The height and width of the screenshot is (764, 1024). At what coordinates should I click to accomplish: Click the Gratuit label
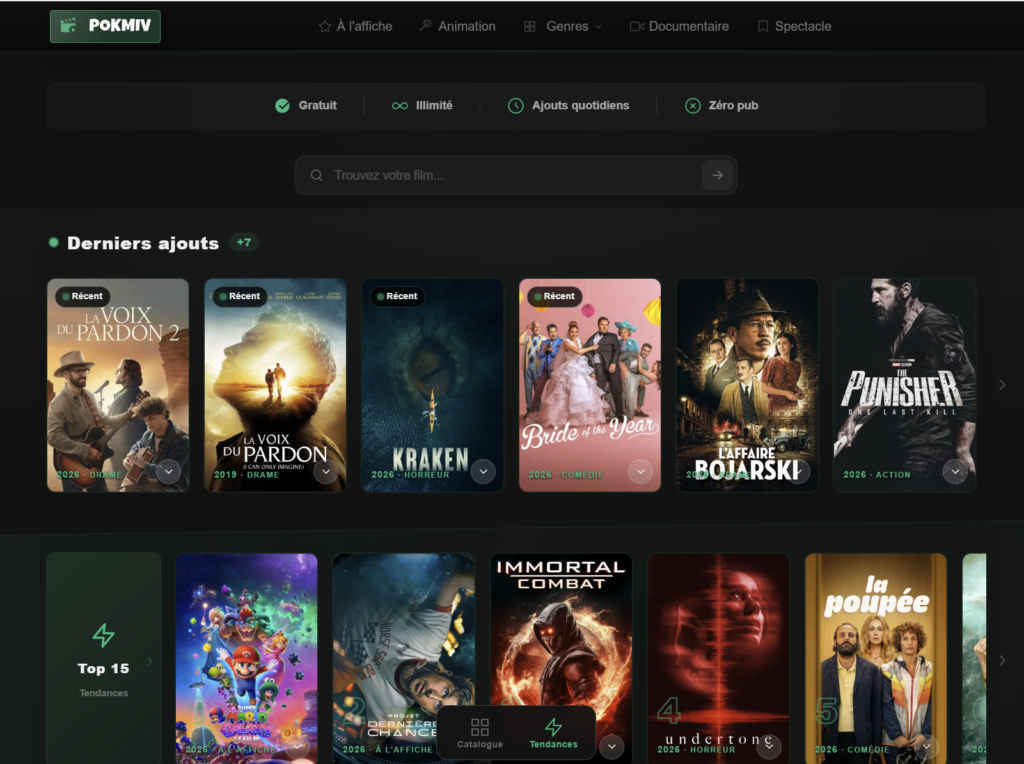317,106
